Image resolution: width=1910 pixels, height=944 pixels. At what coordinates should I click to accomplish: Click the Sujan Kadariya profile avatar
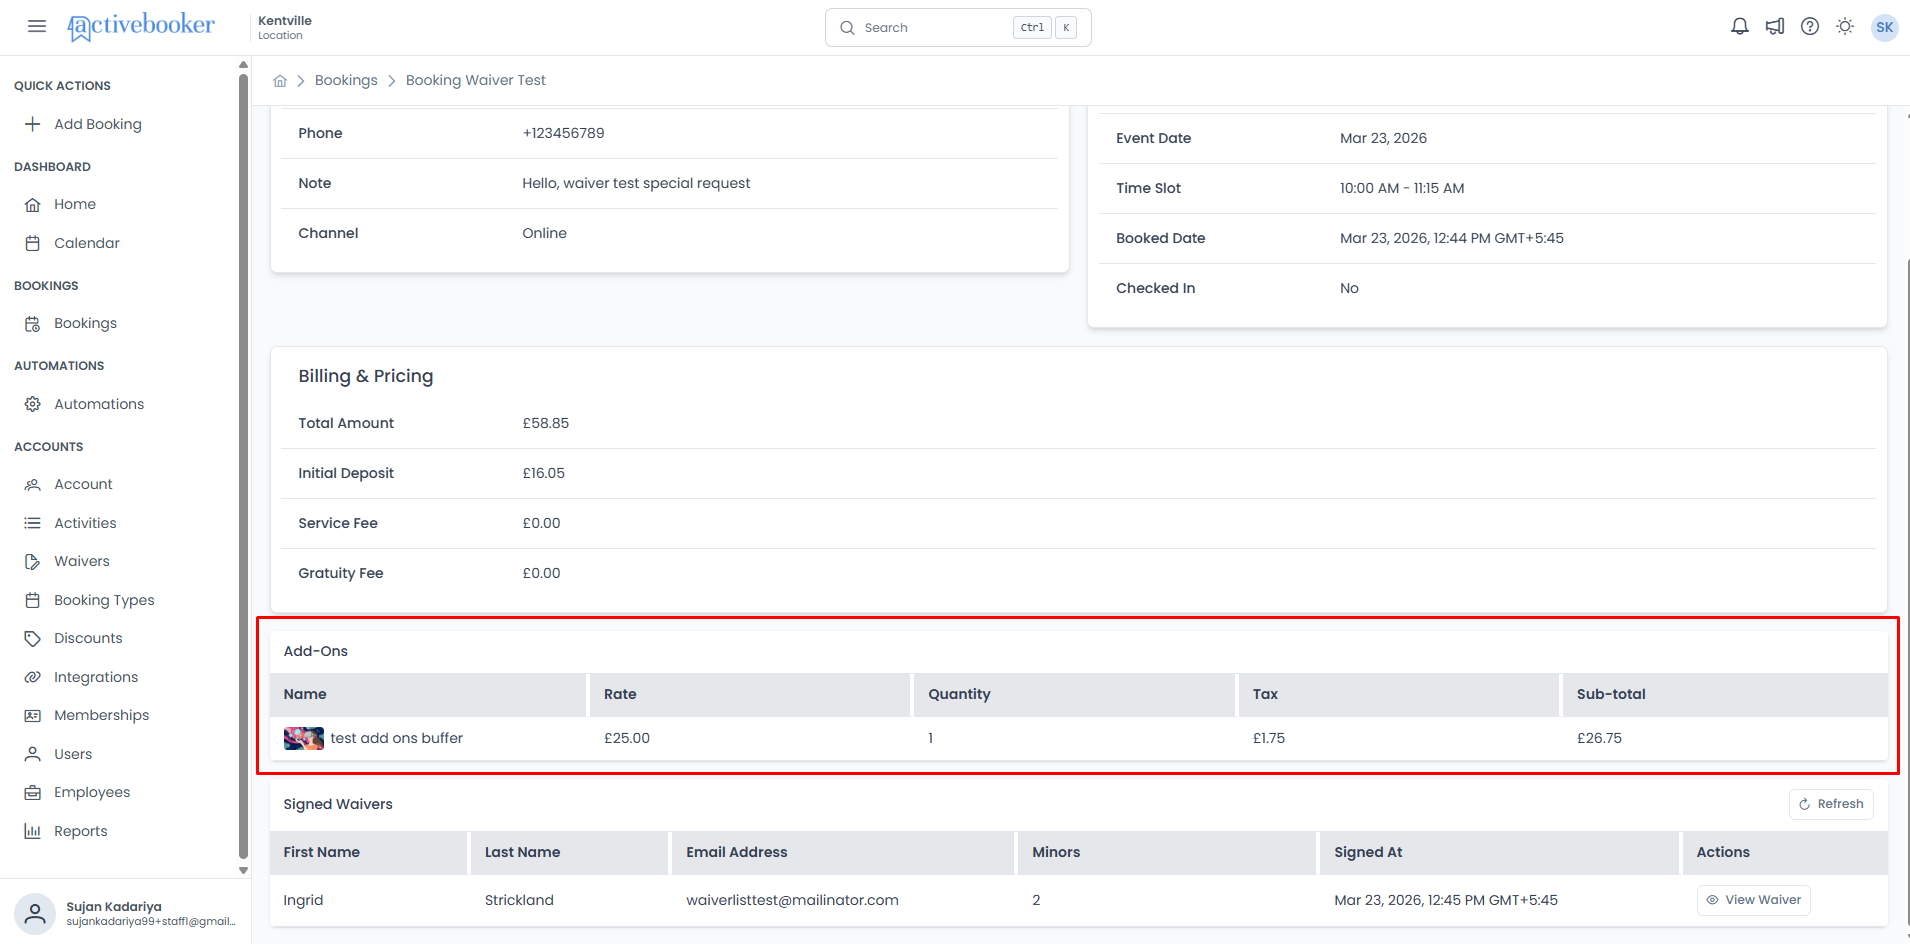pos(35,914)
